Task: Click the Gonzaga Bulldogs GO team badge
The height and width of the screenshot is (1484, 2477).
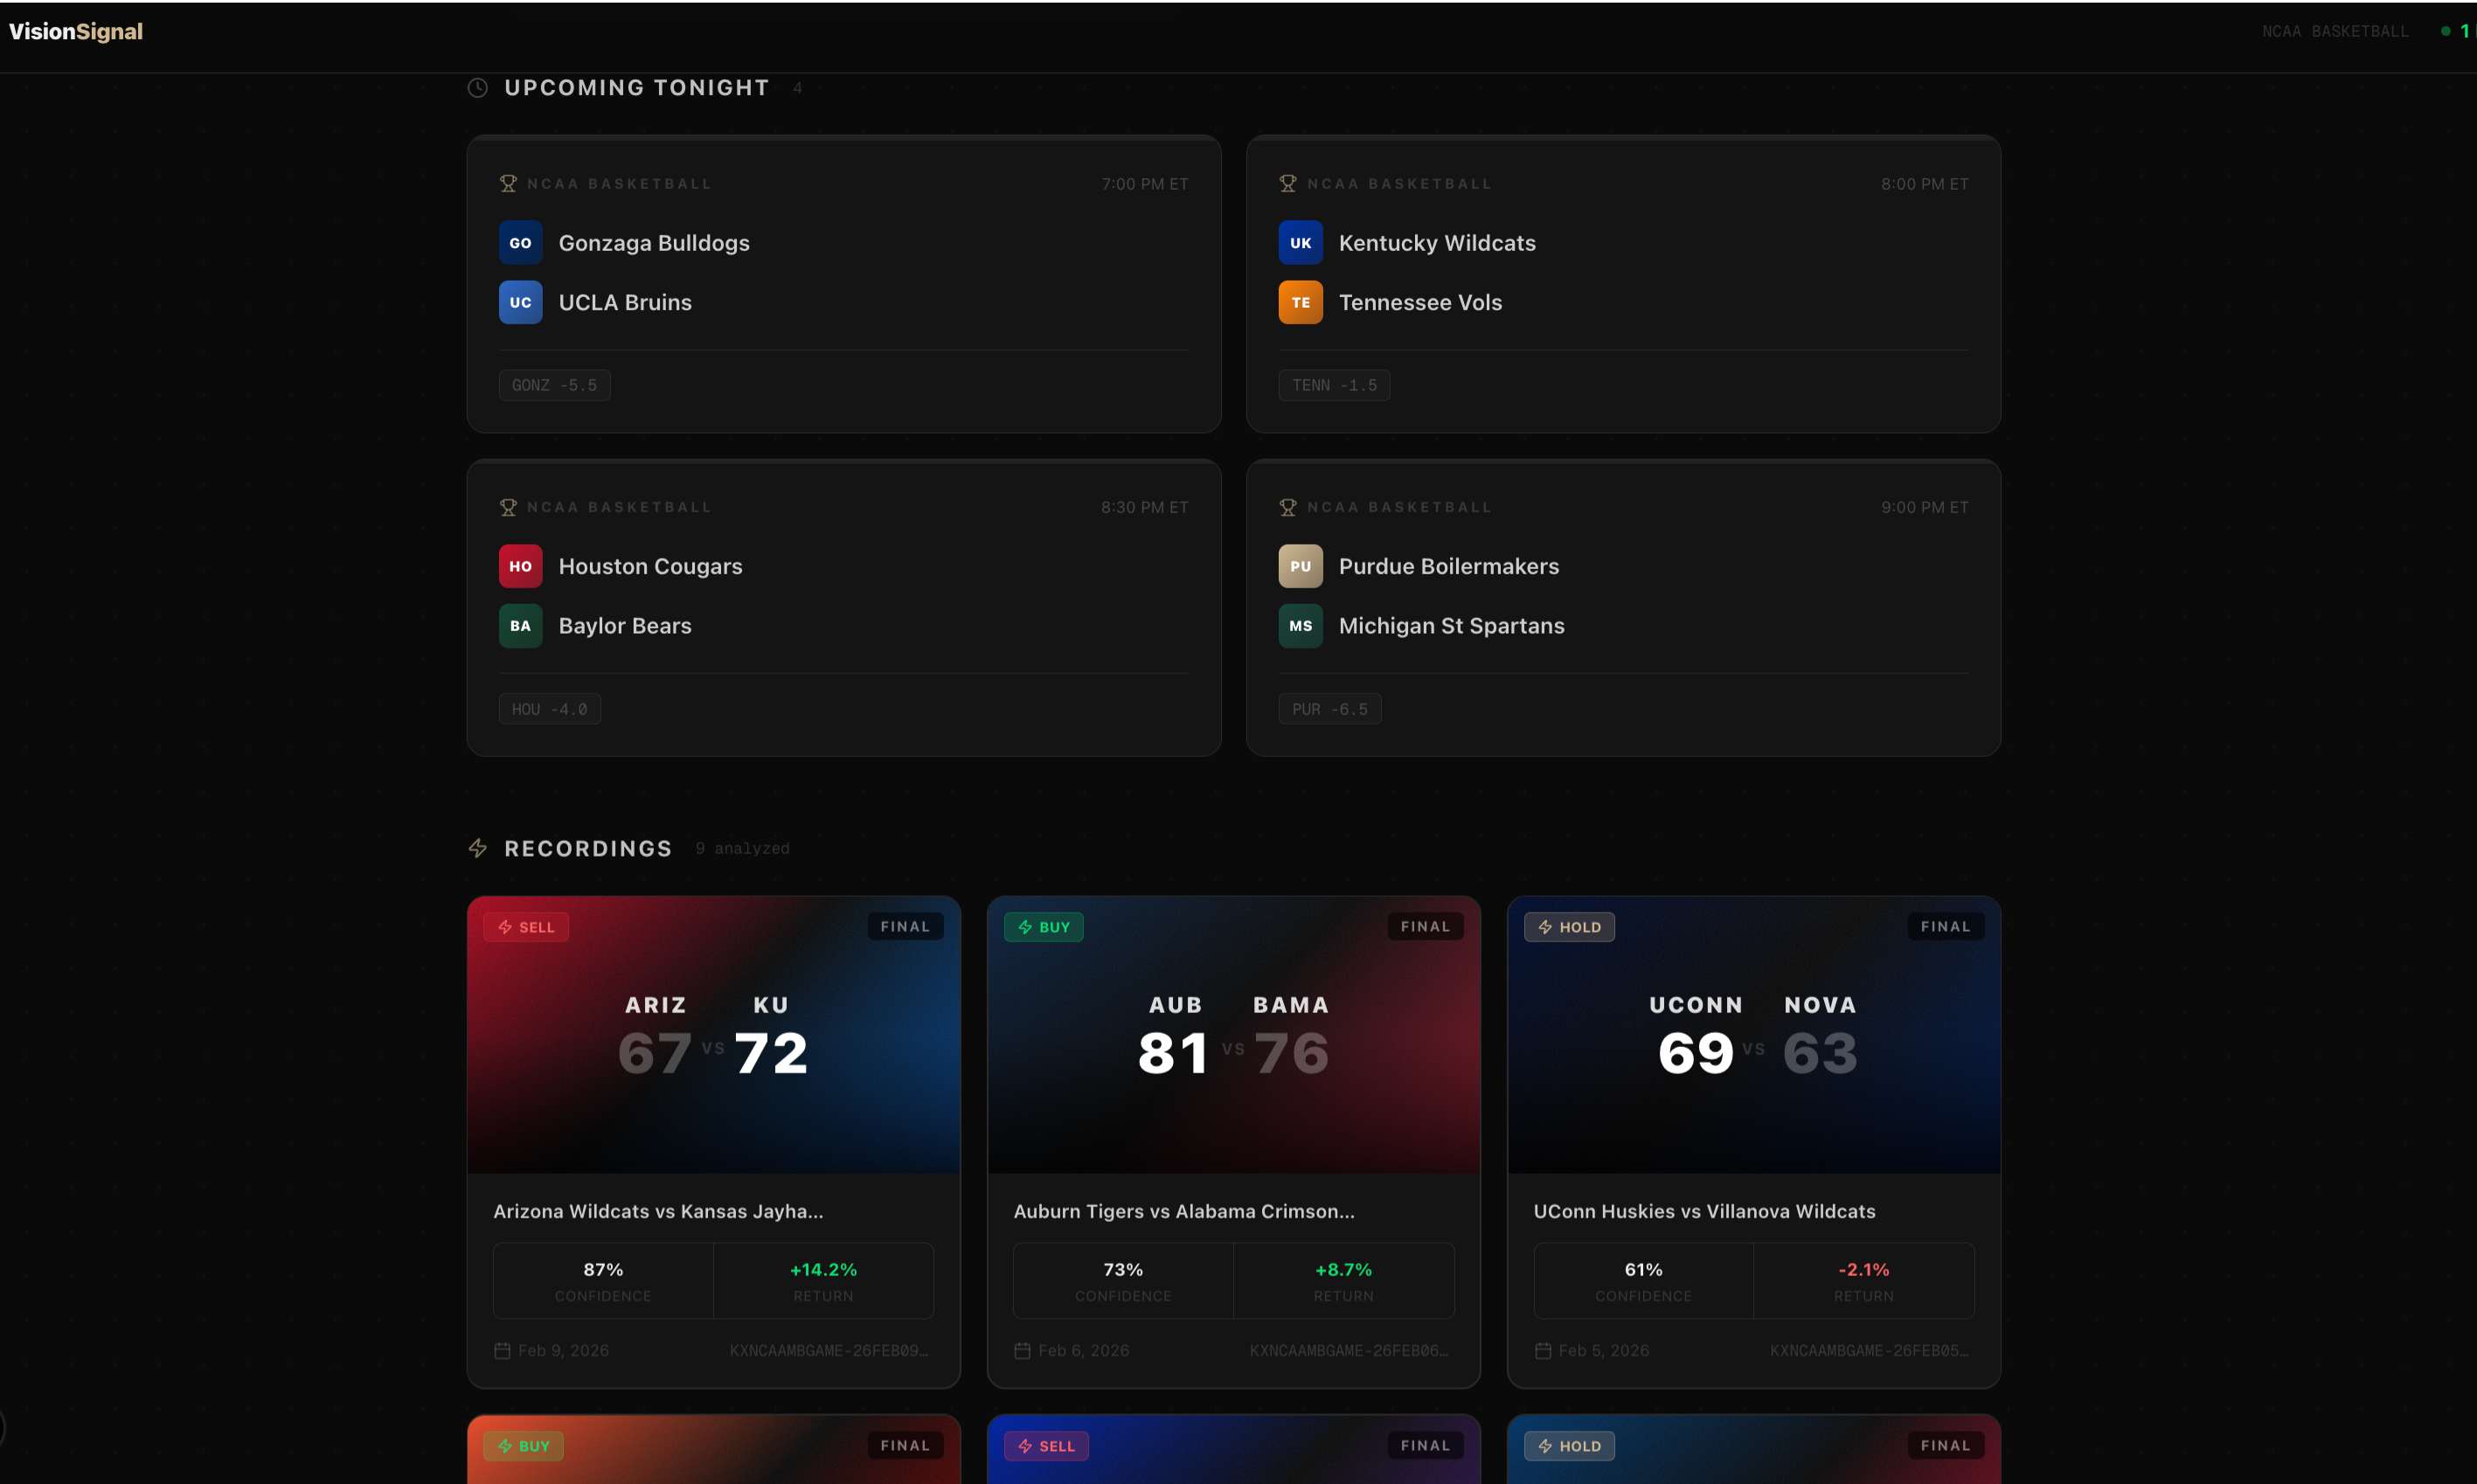Action: (x=520, y=243)
